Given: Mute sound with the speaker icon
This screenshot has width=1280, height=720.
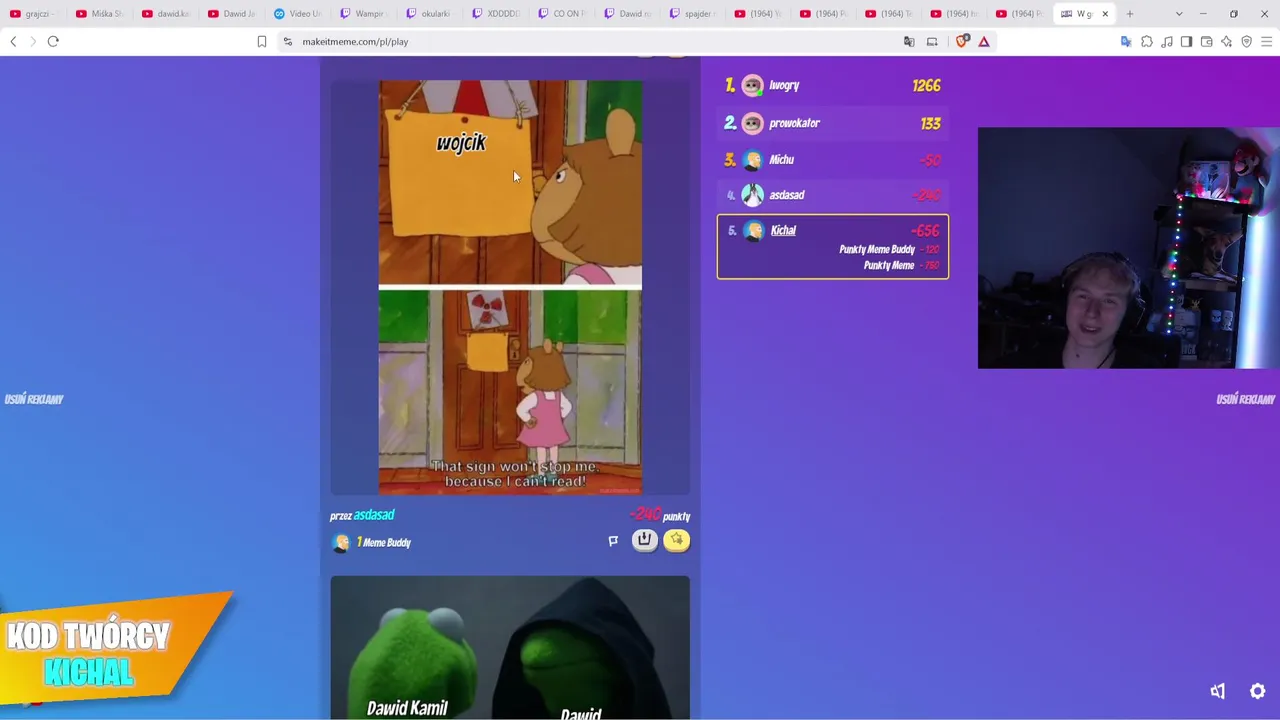Looking at the screenshot, I should point(1218,691).
